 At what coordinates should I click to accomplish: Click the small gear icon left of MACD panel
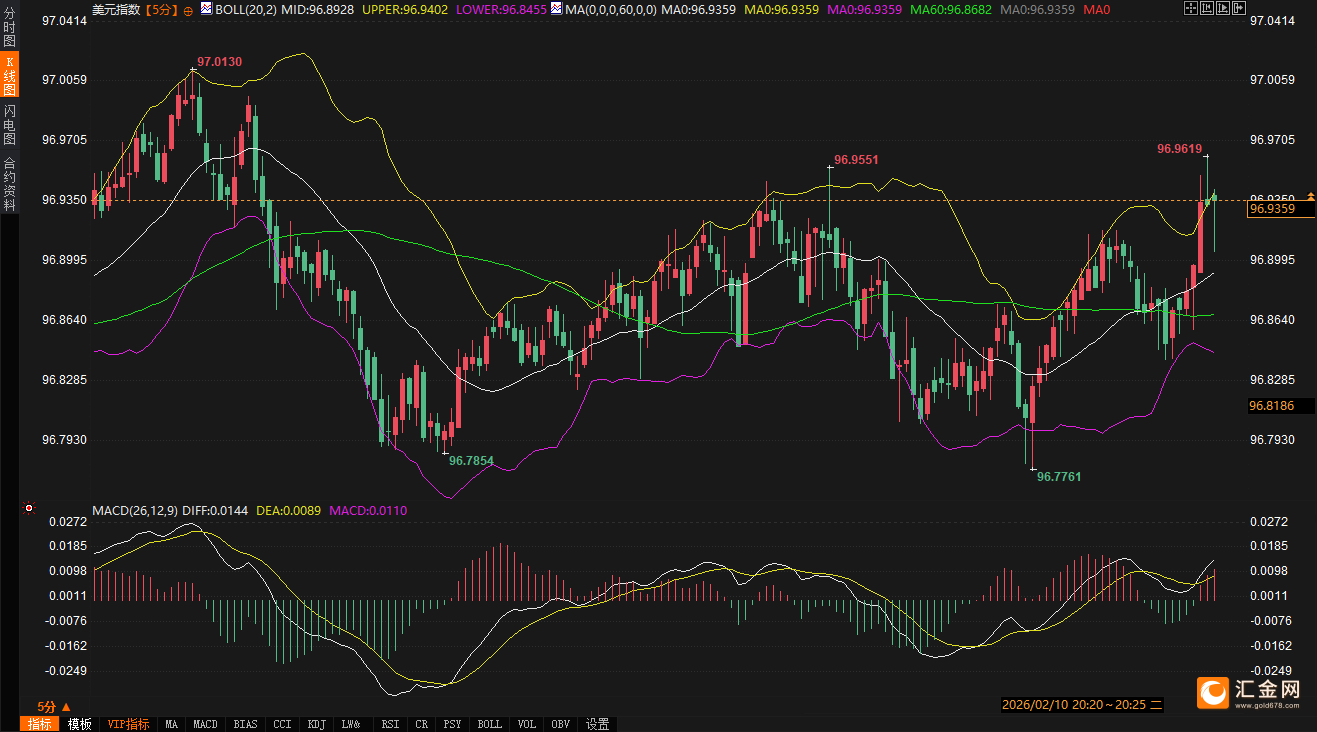[29, 509]
